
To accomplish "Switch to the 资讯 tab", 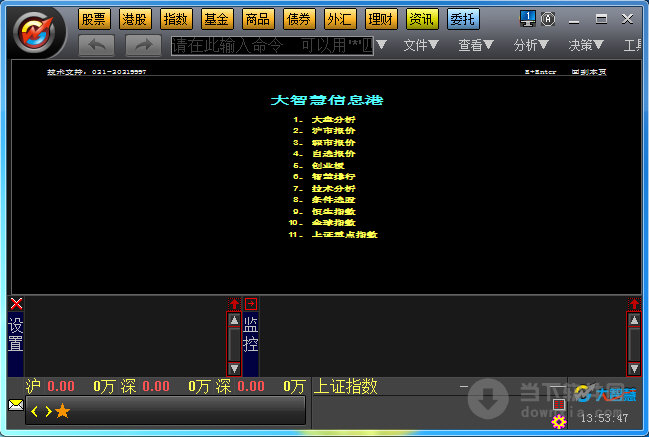I will click(x=422, y=19).
